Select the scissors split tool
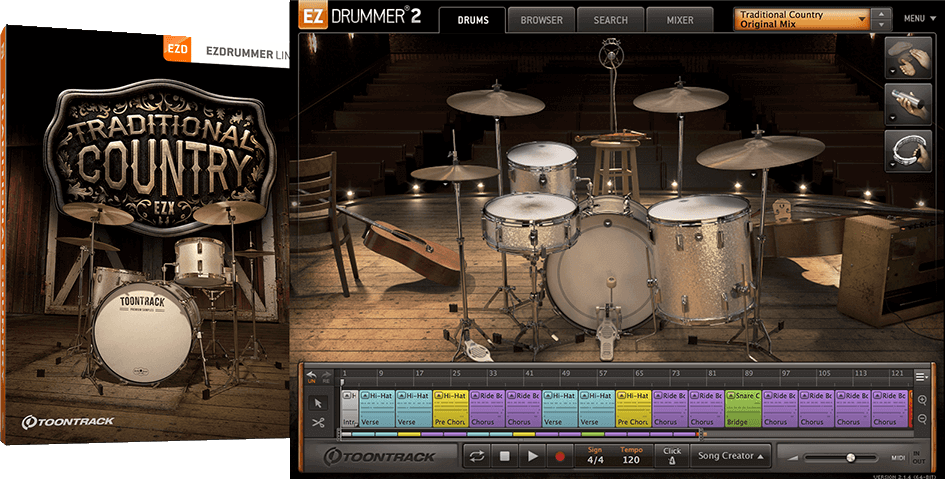Image resolution: width=945 pixels, height=479 pixels. tap(319, 422)
